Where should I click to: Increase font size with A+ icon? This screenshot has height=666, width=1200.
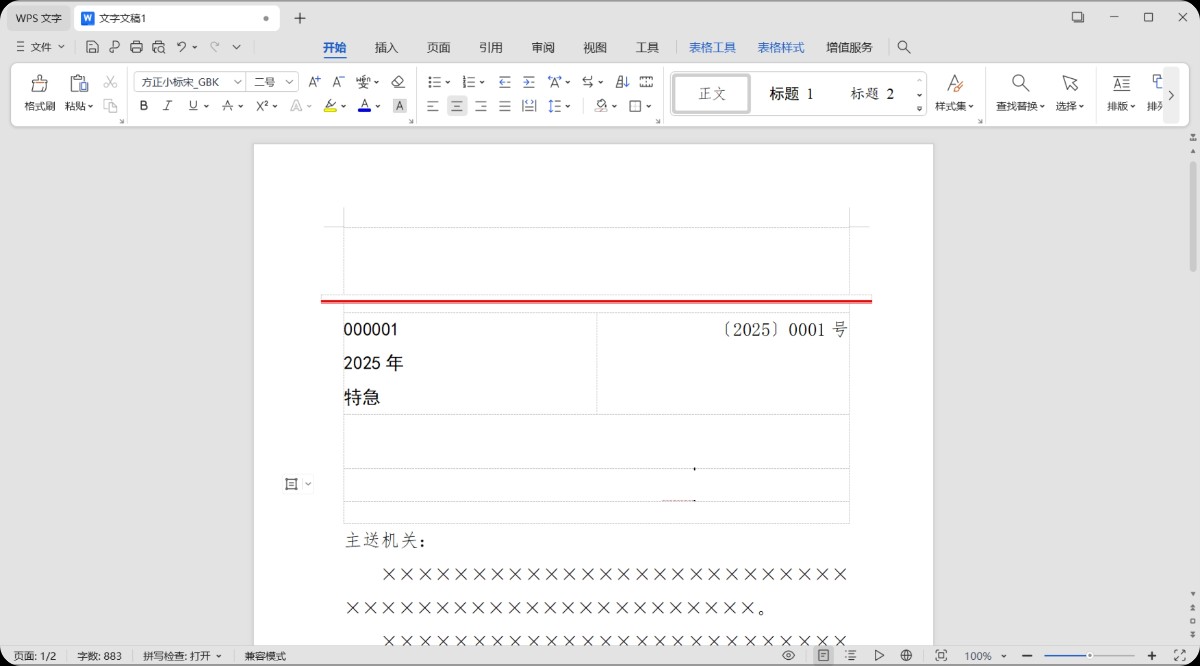(x=314, y=82)
